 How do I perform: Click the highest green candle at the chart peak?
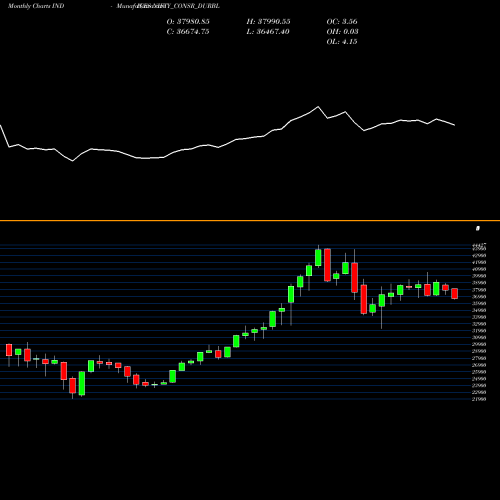318,258
